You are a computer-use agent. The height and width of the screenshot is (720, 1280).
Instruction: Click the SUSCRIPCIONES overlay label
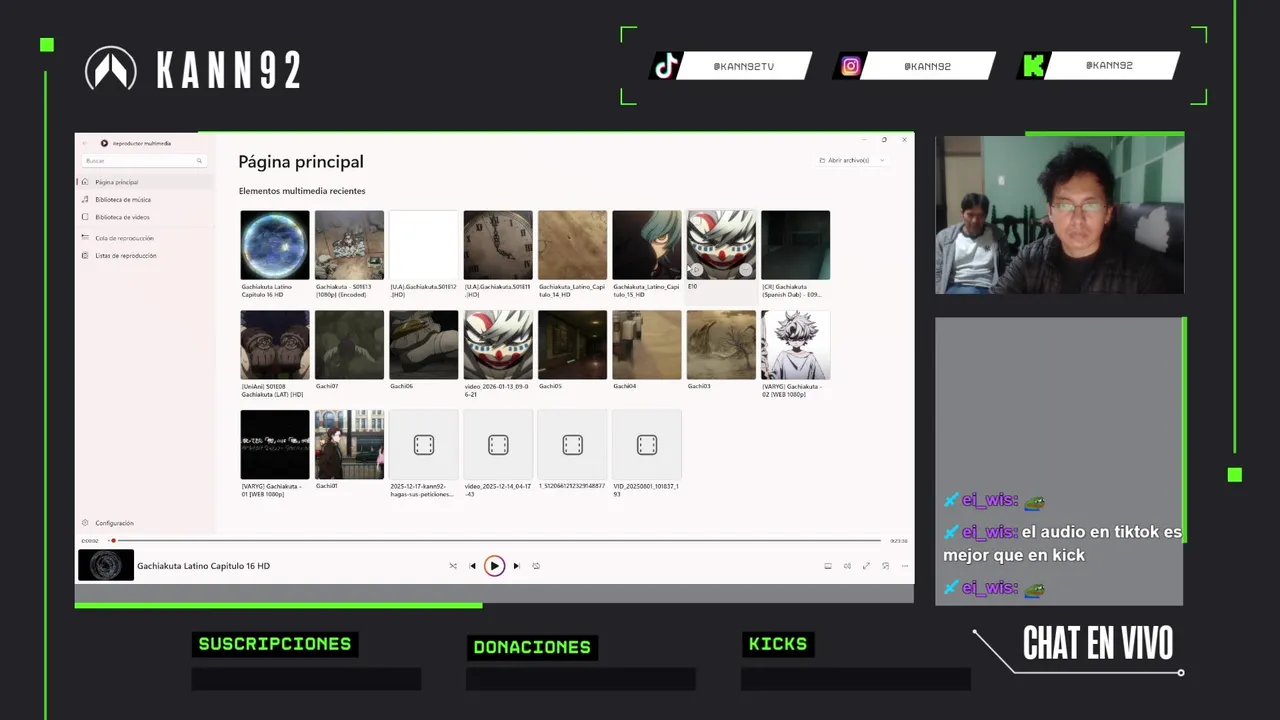275,644
